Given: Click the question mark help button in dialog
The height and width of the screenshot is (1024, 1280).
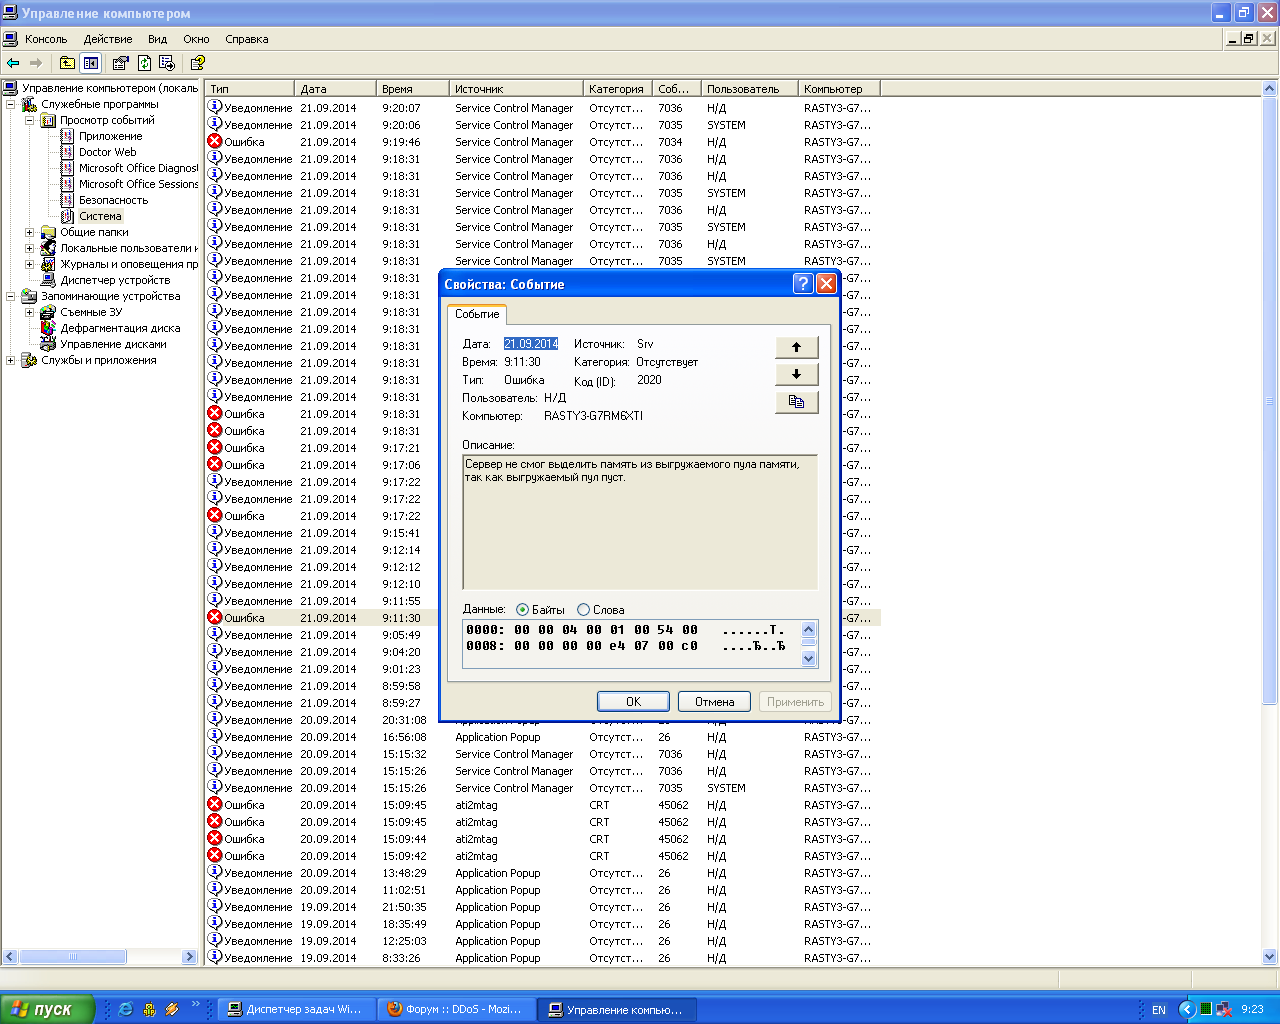Looking at the screenshot, I should click(803, 284).
